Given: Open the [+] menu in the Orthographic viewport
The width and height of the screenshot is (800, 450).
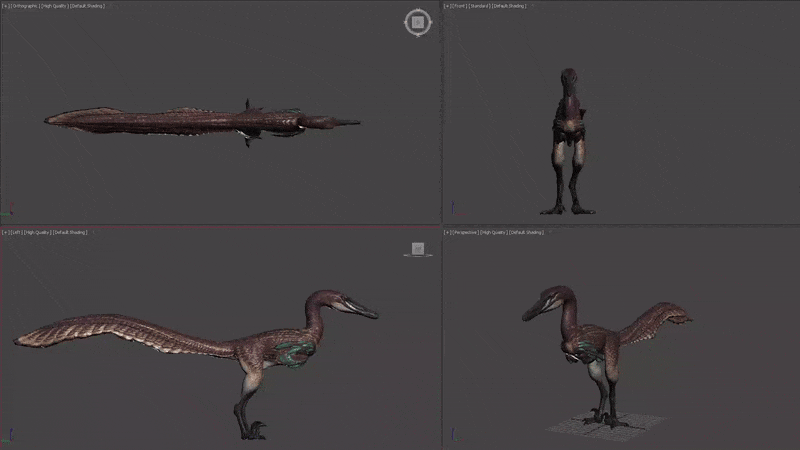Looking at the screenshot, I should click(x=5, y=6).
